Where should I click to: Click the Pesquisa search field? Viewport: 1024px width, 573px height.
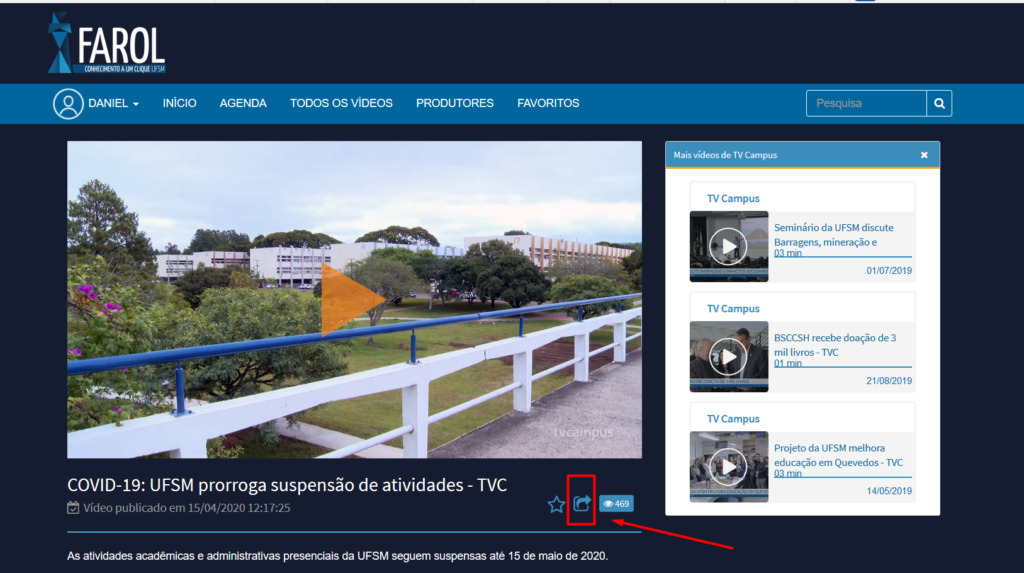866,104
